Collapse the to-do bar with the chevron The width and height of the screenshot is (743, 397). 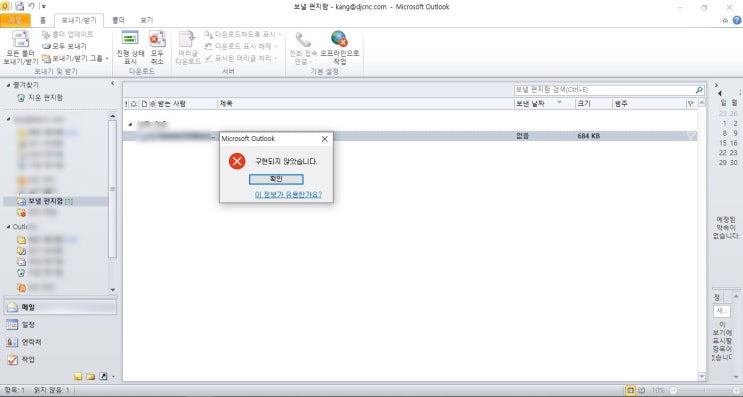pos(716,85)
